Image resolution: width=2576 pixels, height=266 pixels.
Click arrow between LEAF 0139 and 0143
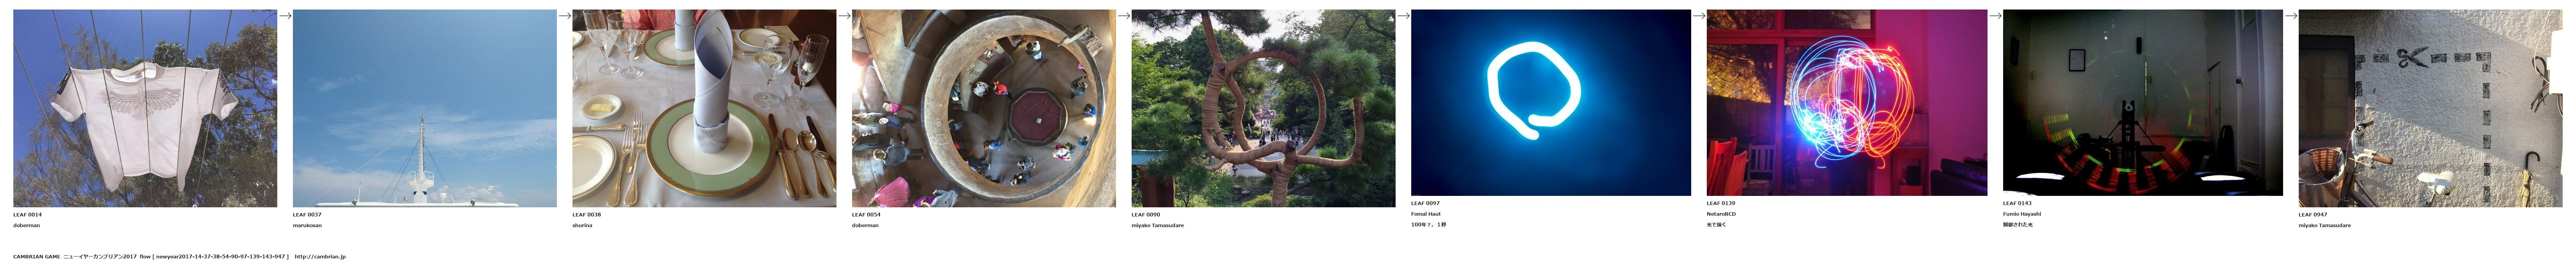pyautogui.click(x=1995, y=15)
